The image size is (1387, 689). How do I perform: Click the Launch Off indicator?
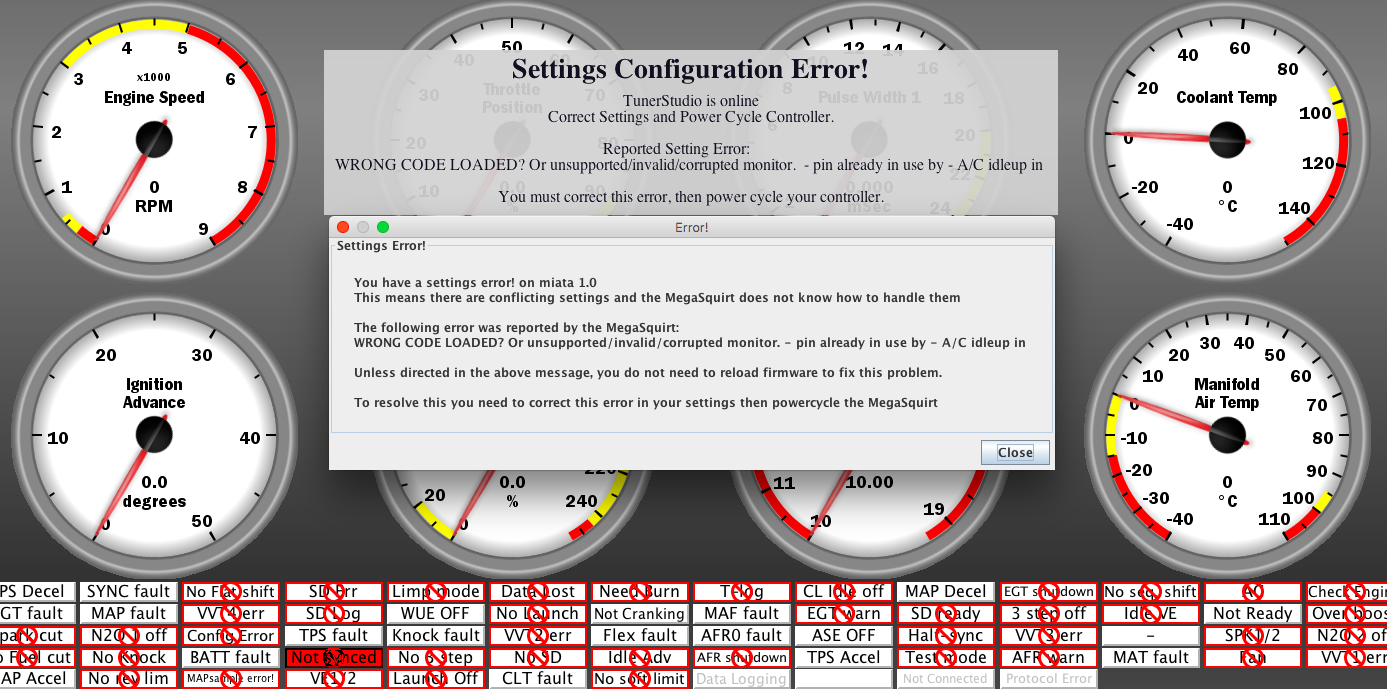[435, 679]
